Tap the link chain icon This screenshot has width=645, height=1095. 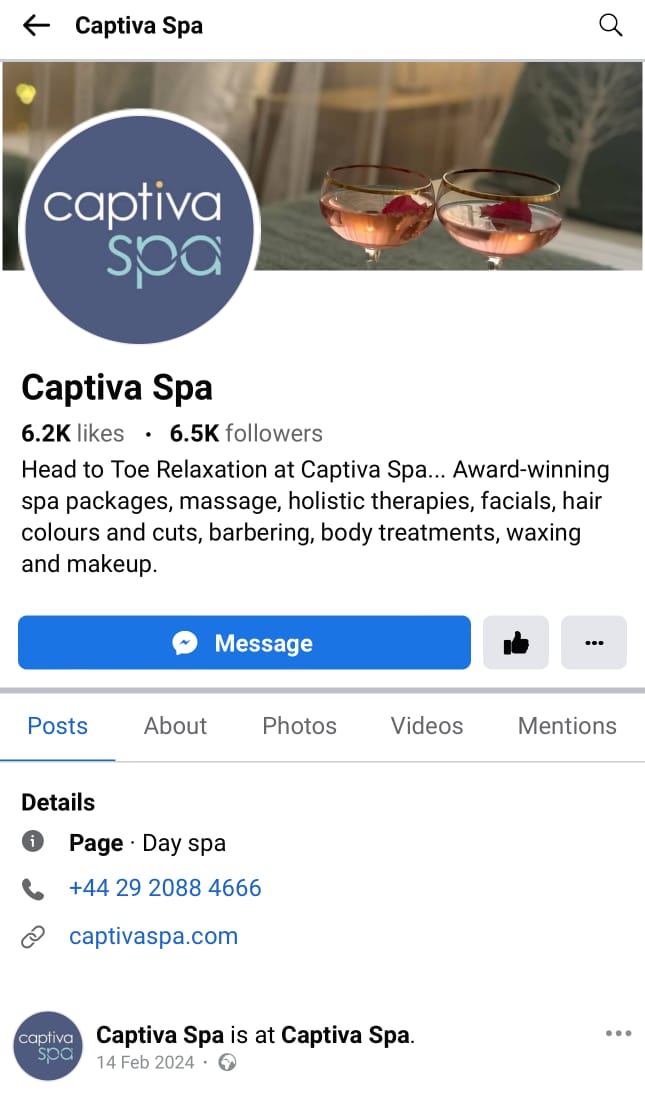(x=33, y=936)
